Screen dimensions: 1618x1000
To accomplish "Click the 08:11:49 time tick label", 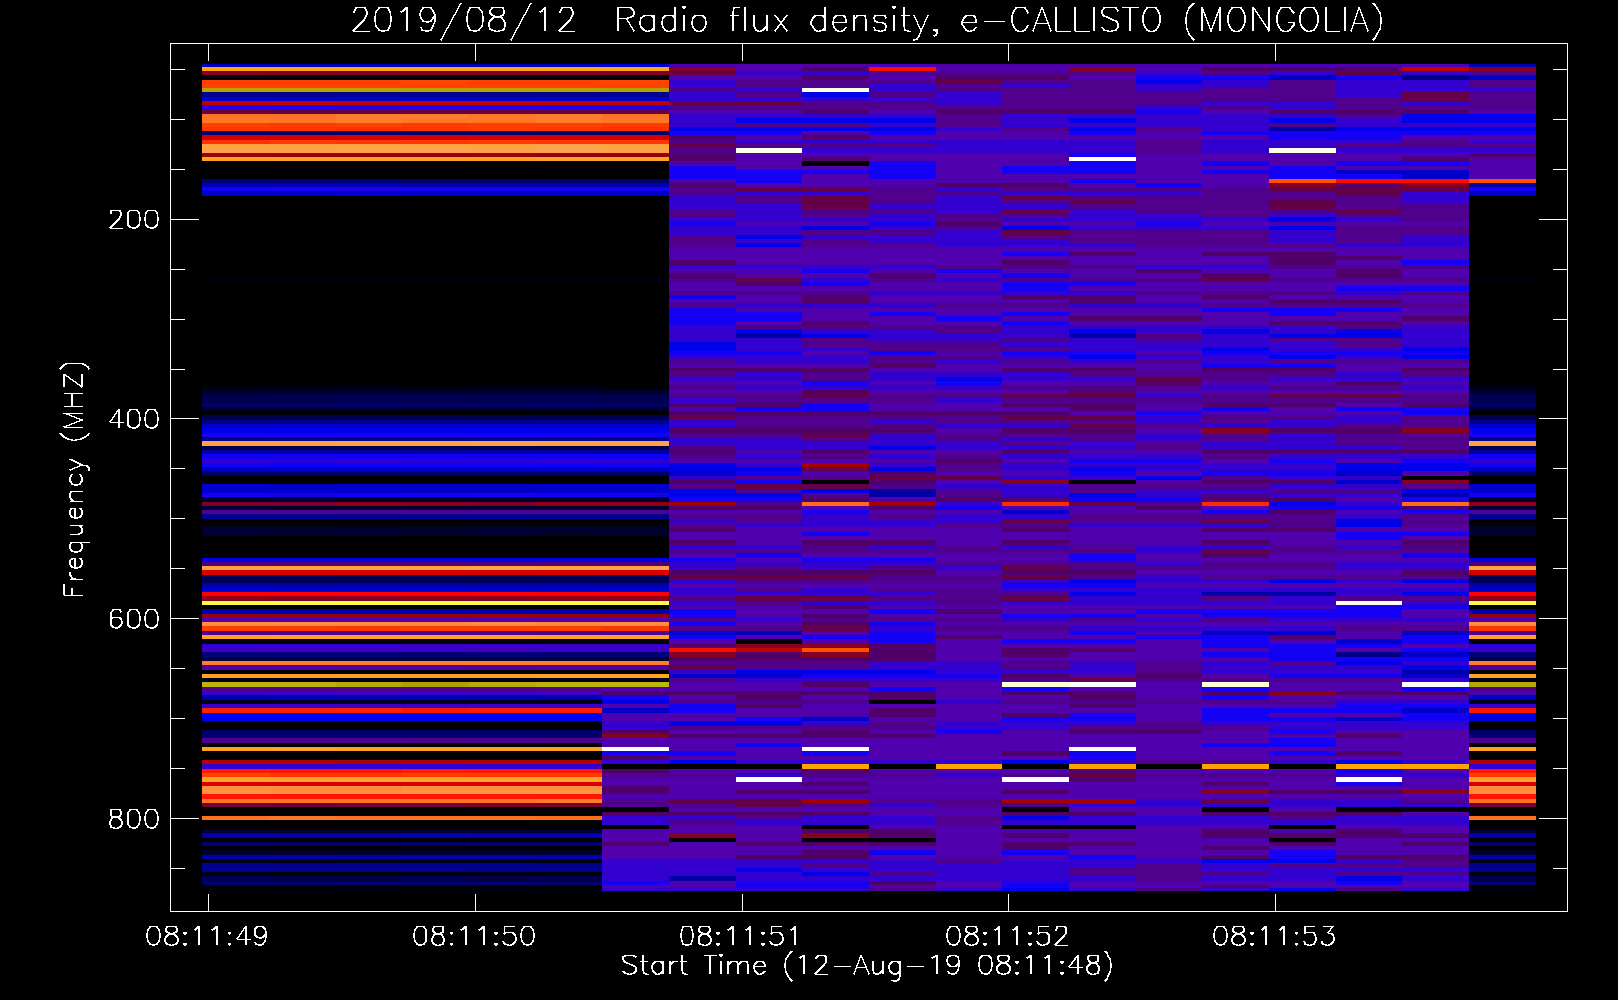I will pos(207,937).
